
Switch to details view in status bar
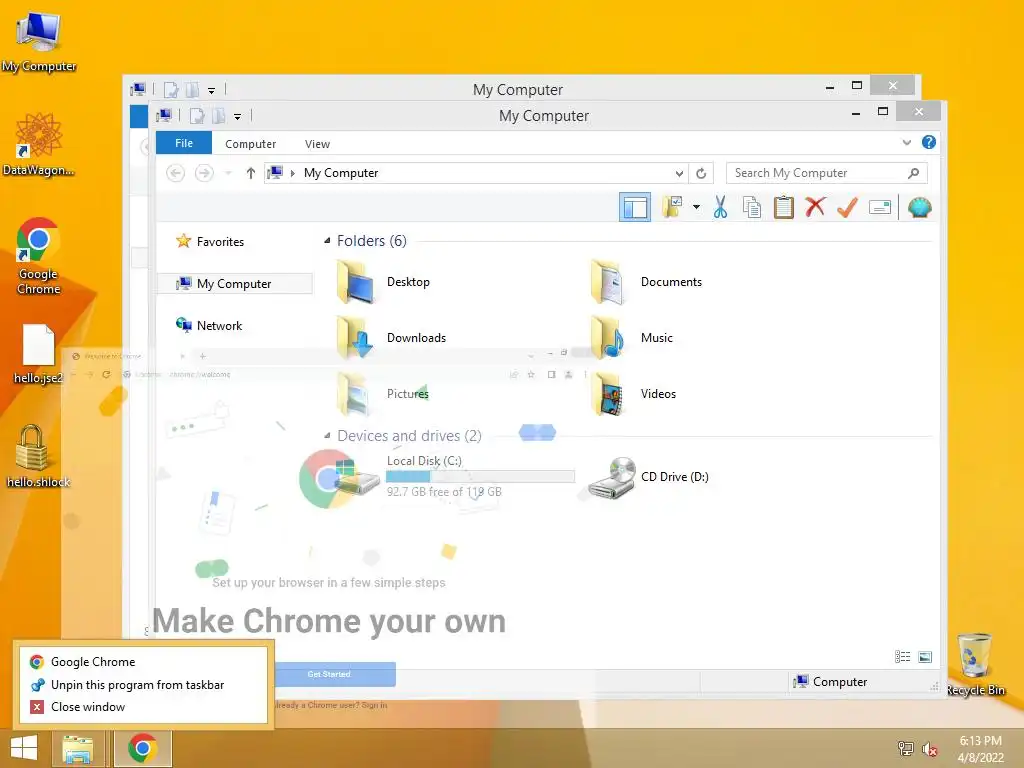pos(903,657)
